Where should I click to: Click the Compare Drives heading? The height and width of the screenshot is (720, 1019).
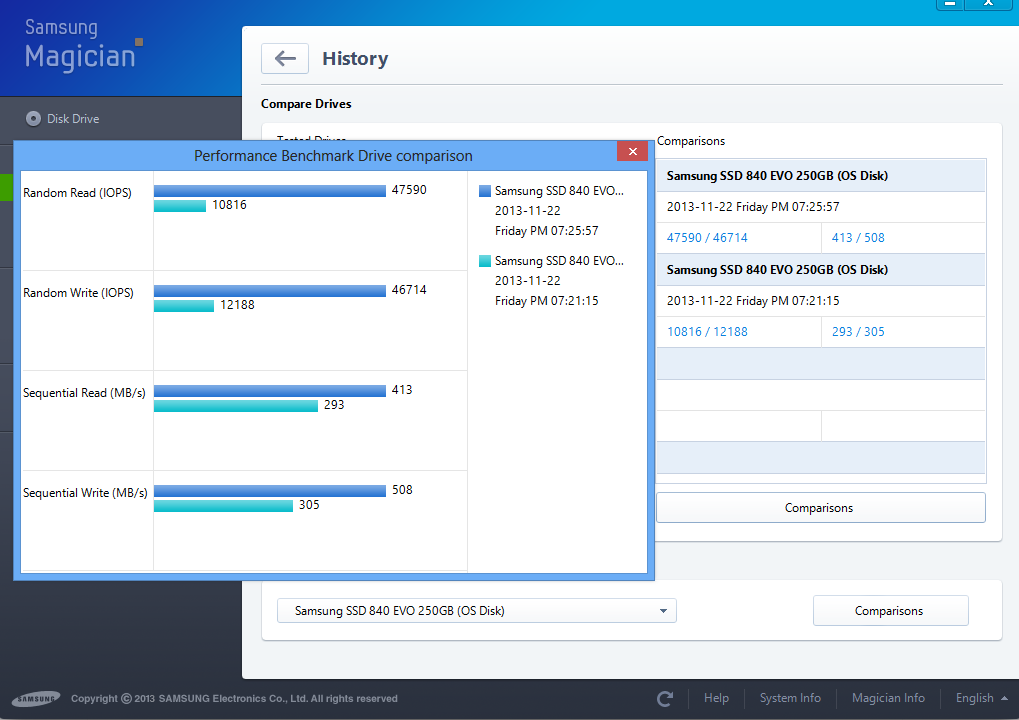click(x=306, y=104)
